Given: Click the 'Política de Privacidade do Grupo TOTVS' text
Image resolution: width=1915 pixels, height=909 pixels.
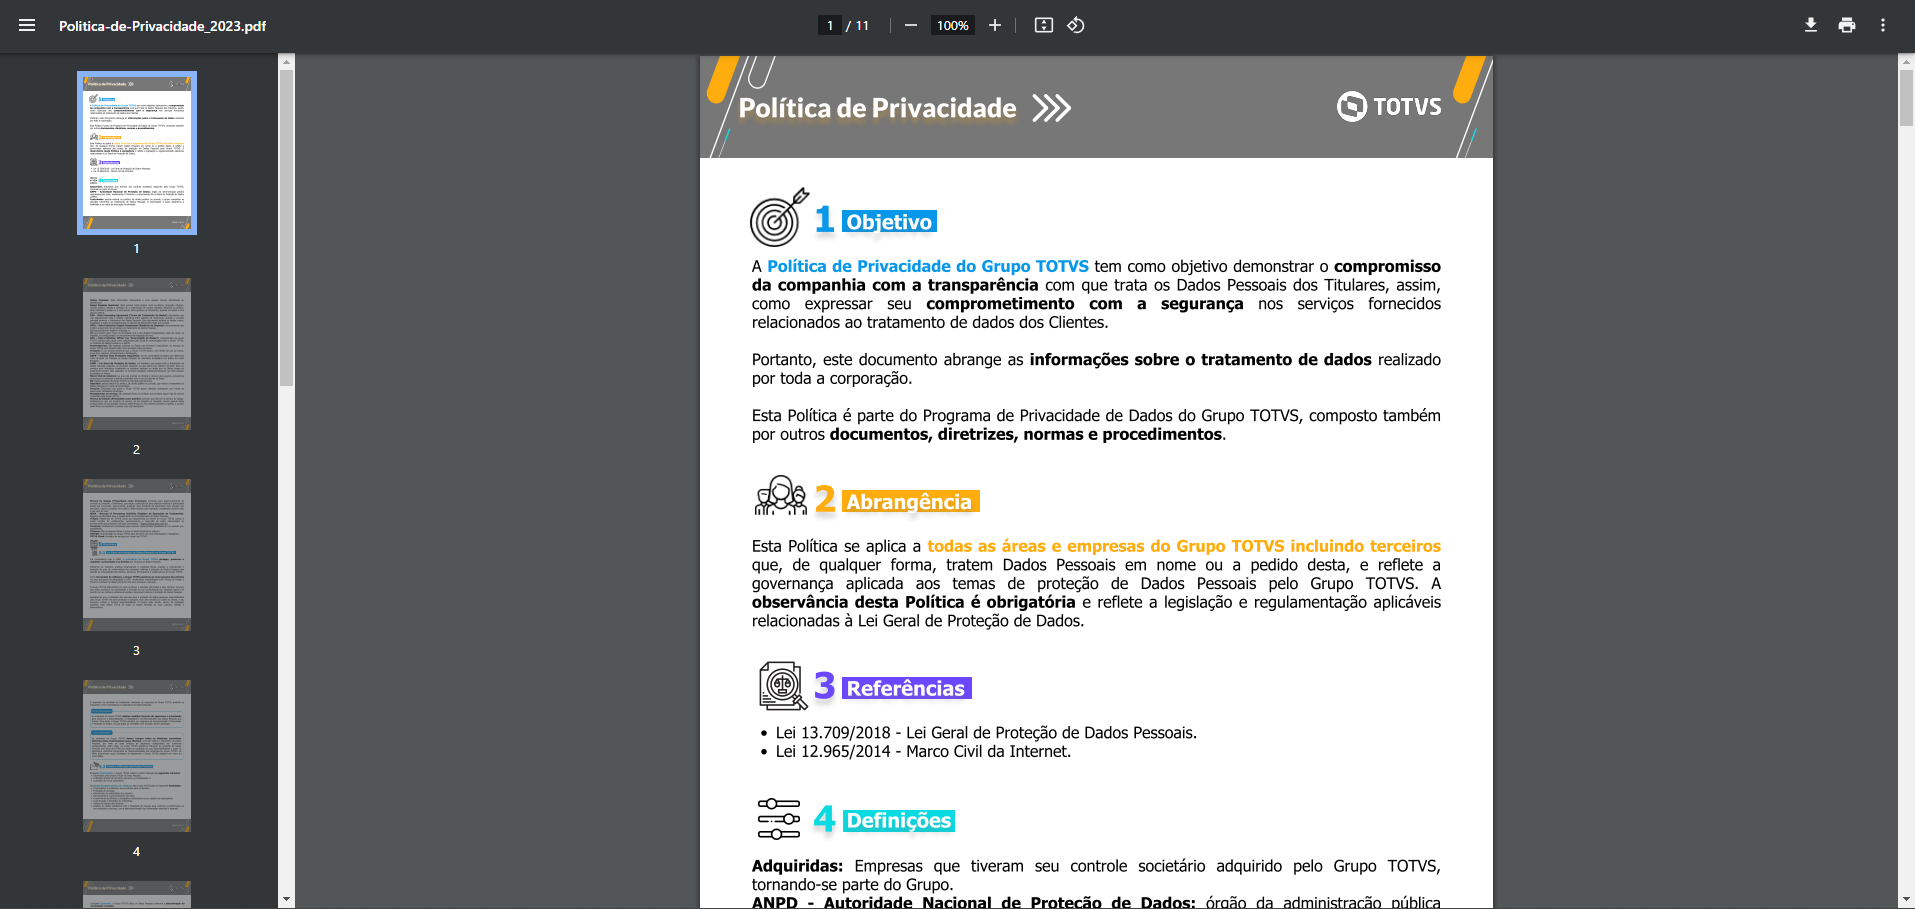Looking at the screenshot, I should point(928,266).
